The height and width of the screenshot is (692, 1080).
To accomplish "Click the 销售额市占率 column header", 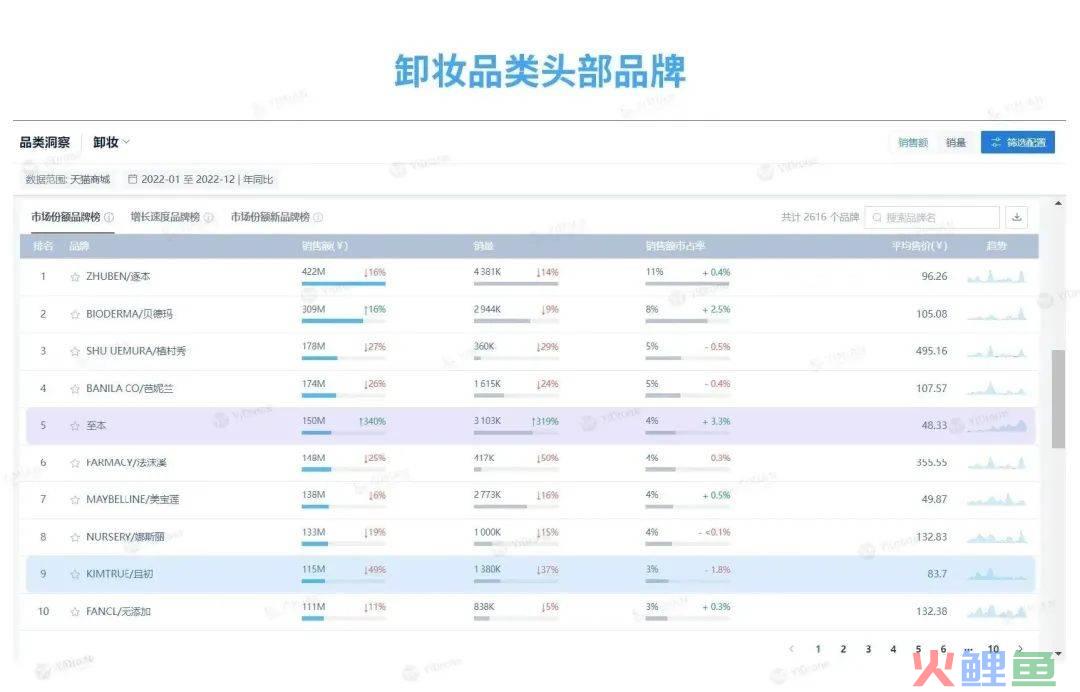I will 675,246.
